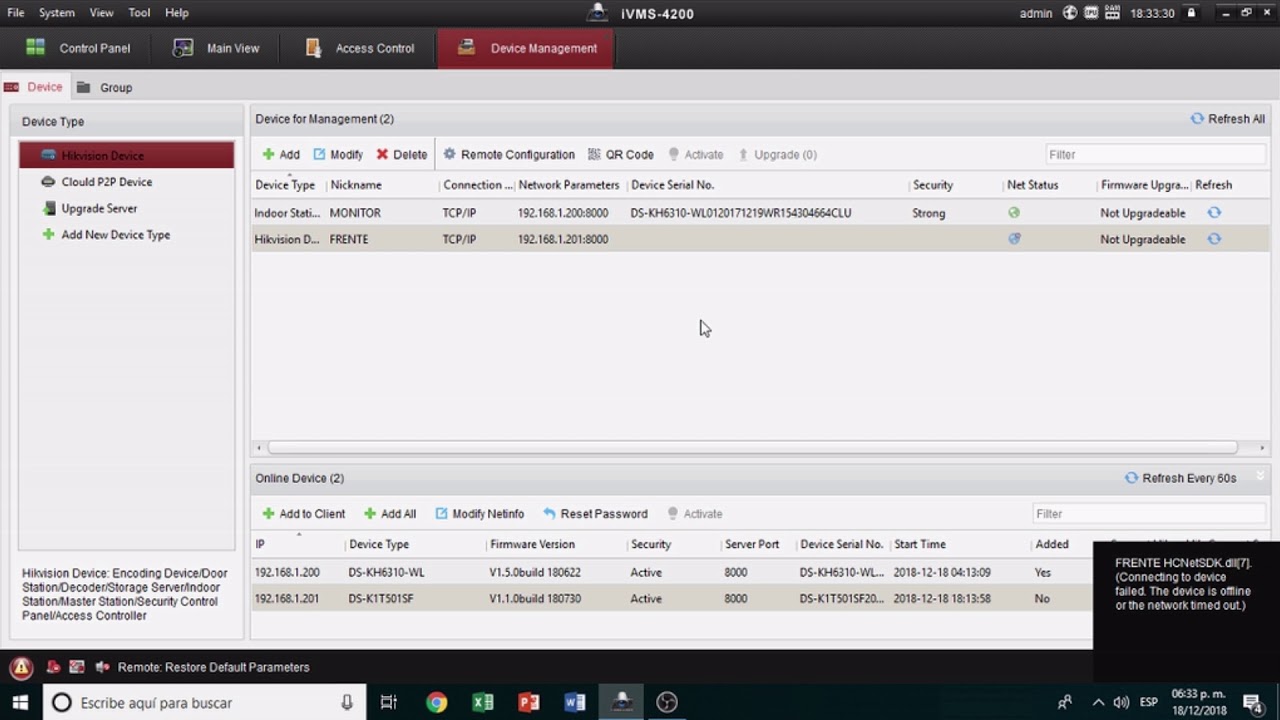
Task: Select Hikvision Device in device types
Action: coord(126,155)
